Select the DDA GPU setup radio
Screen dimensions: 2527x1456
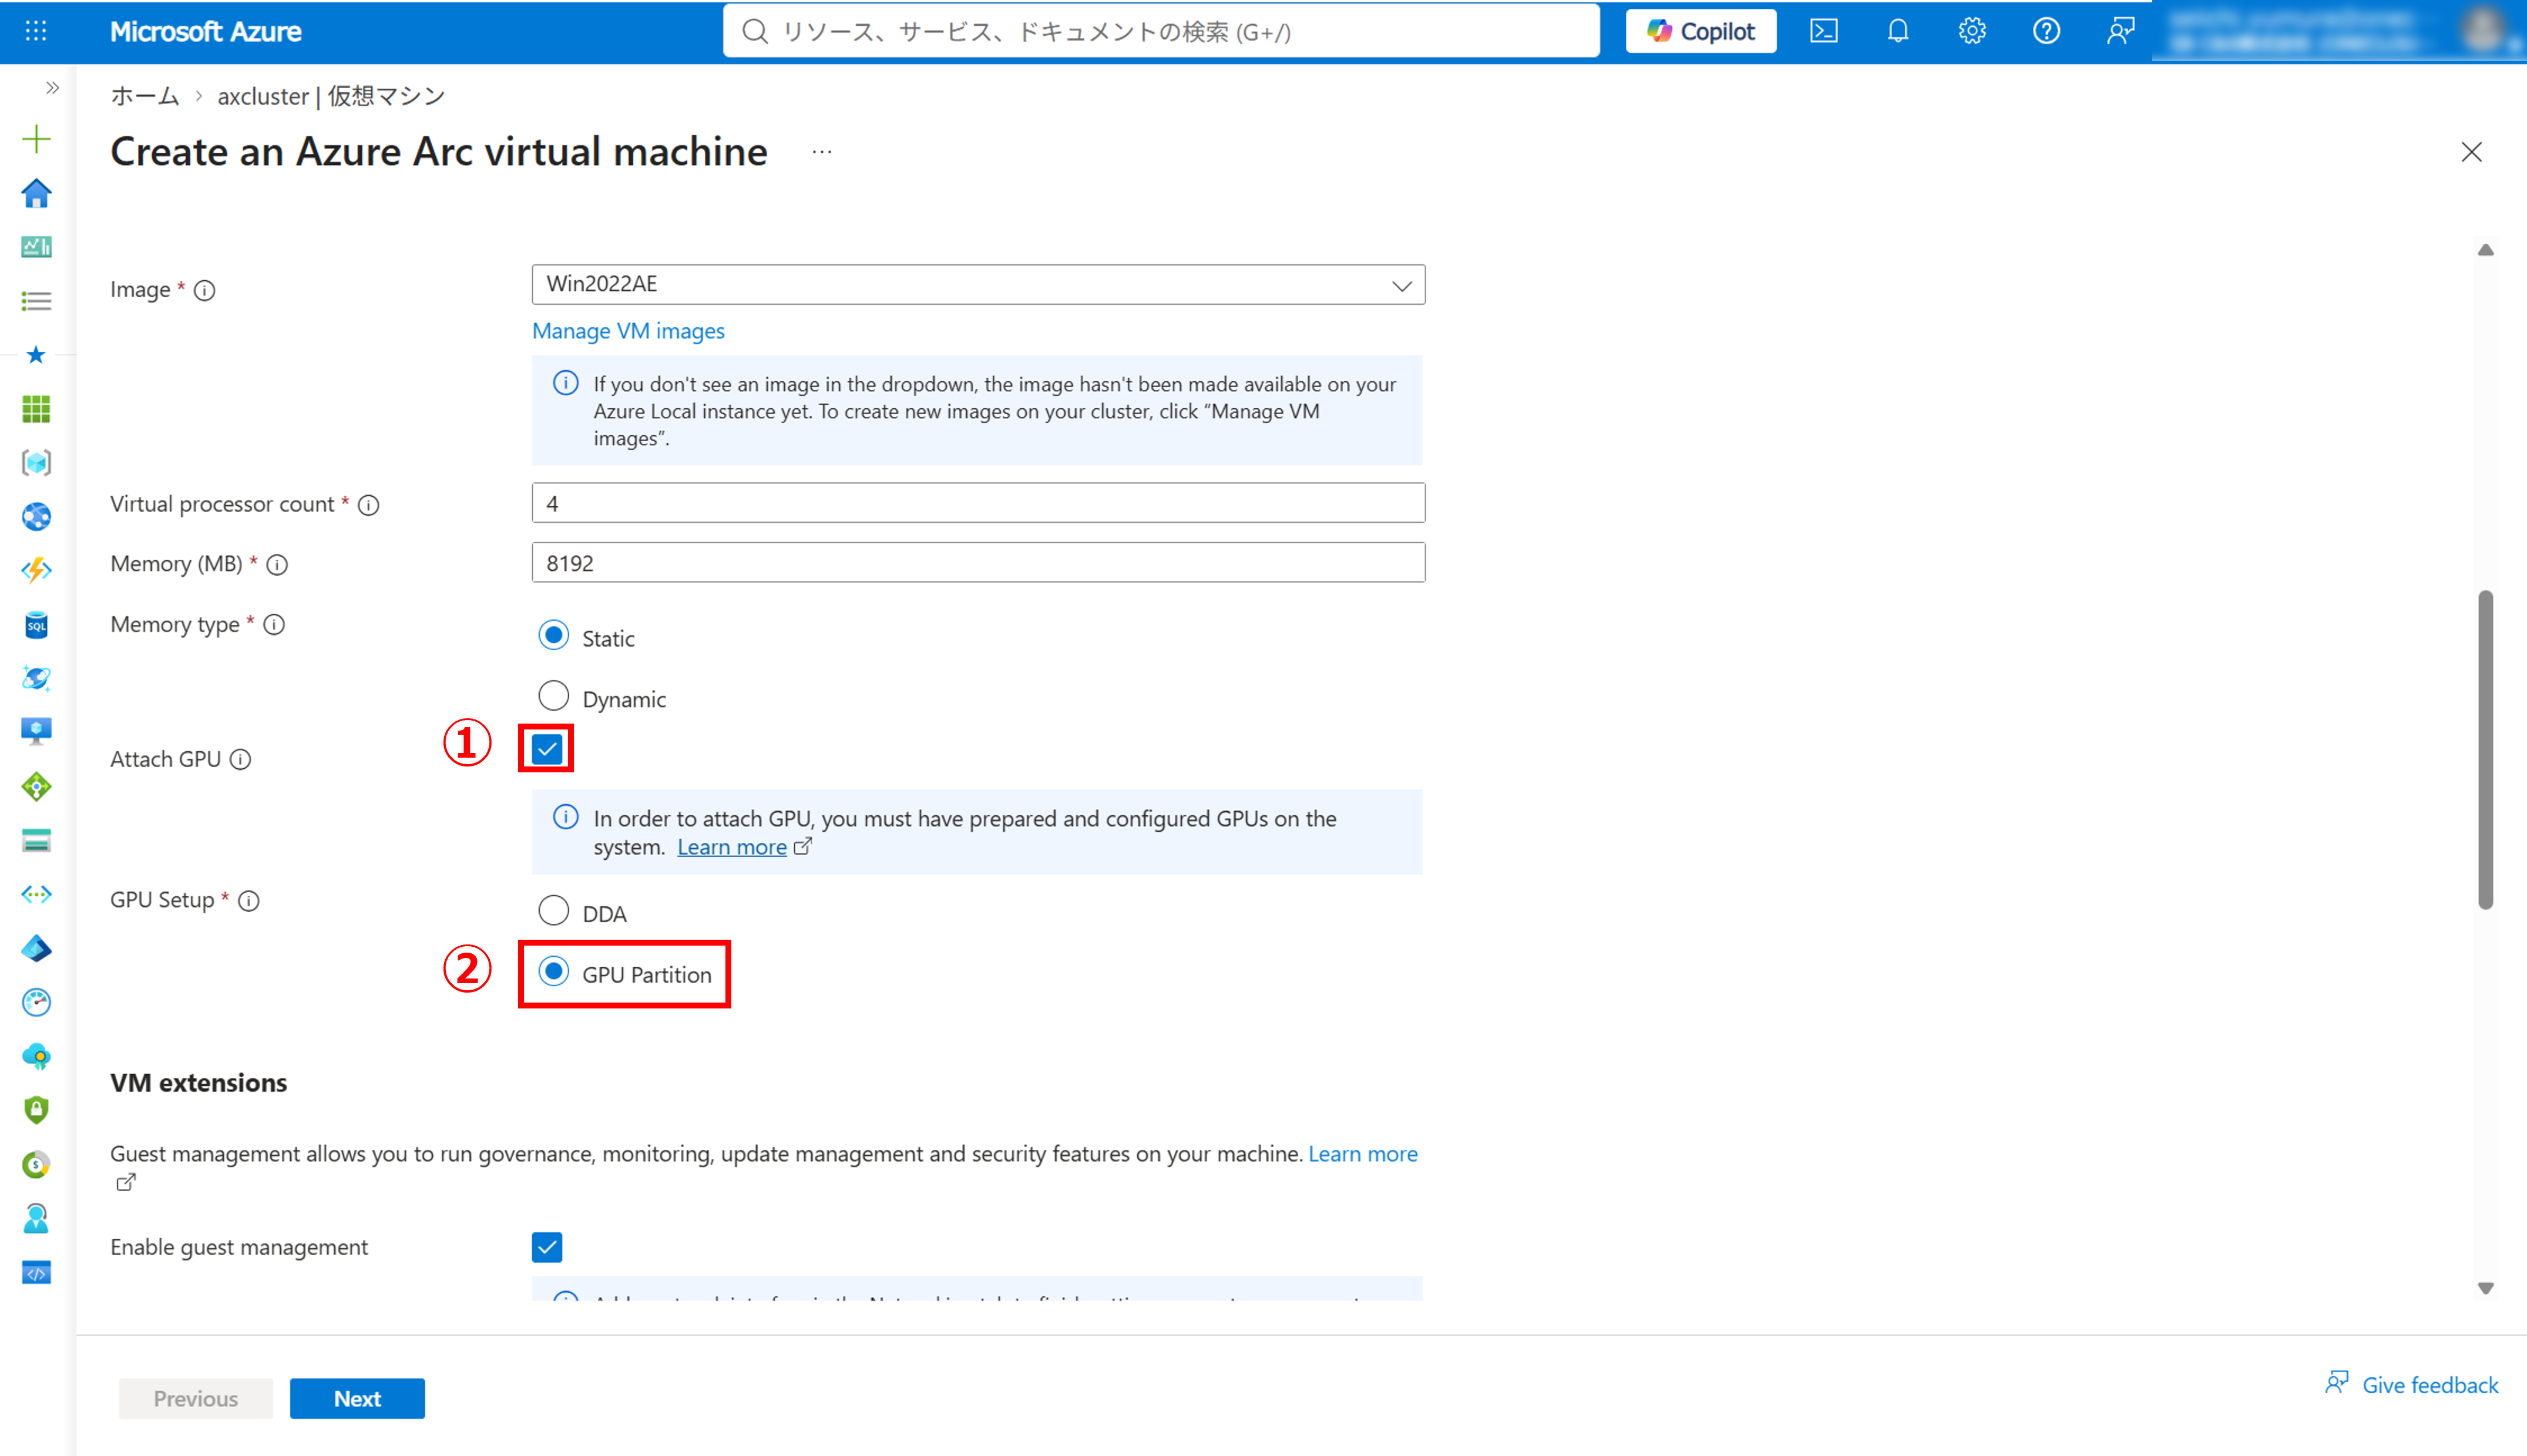pos(553,911)
